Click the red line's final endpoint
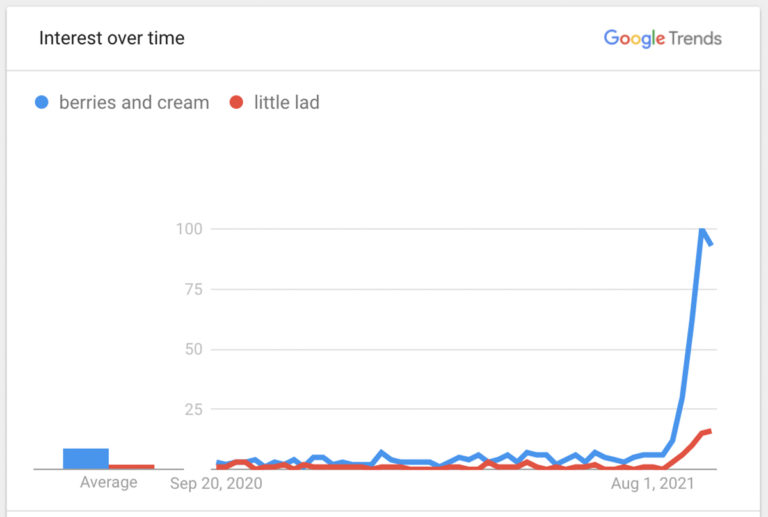This screenshot has height=517, width=768. tap(709, 431)
